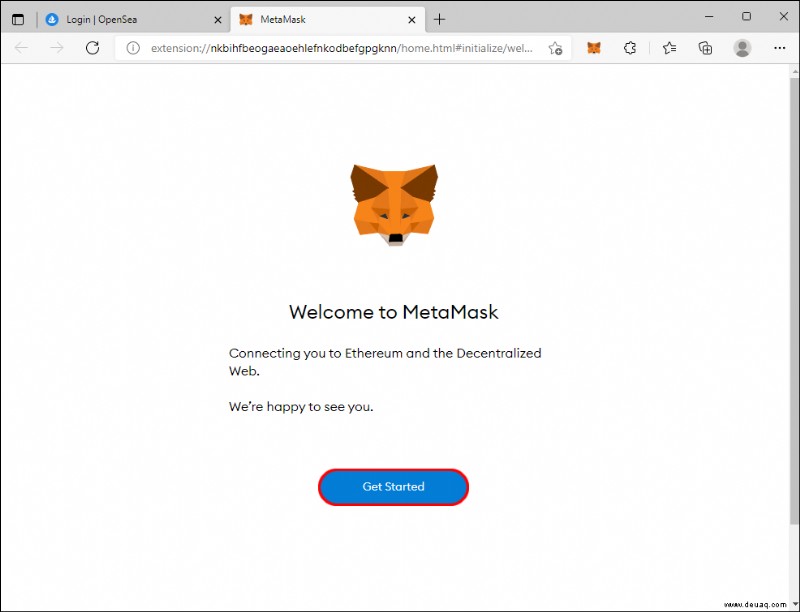Image resolution: width=800 pixels, height=612 pixels.
Task: Click the vertical page scrollbar
Action: [x=794, y=301]
